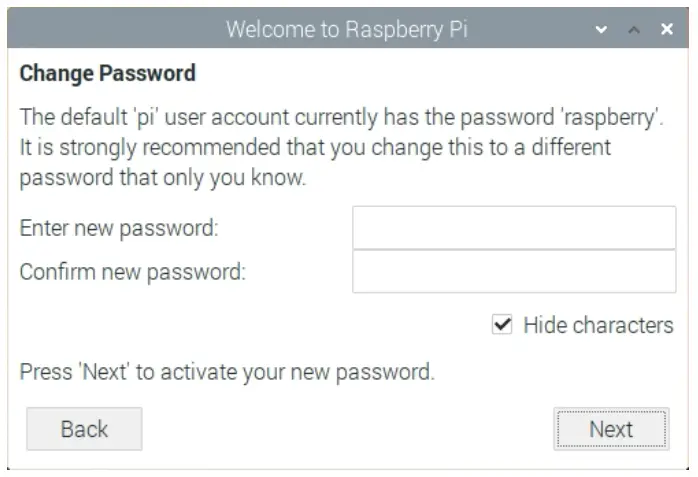
Task: Focus the 'Confirm new password' text box
Action: click(x=514, y=271)
